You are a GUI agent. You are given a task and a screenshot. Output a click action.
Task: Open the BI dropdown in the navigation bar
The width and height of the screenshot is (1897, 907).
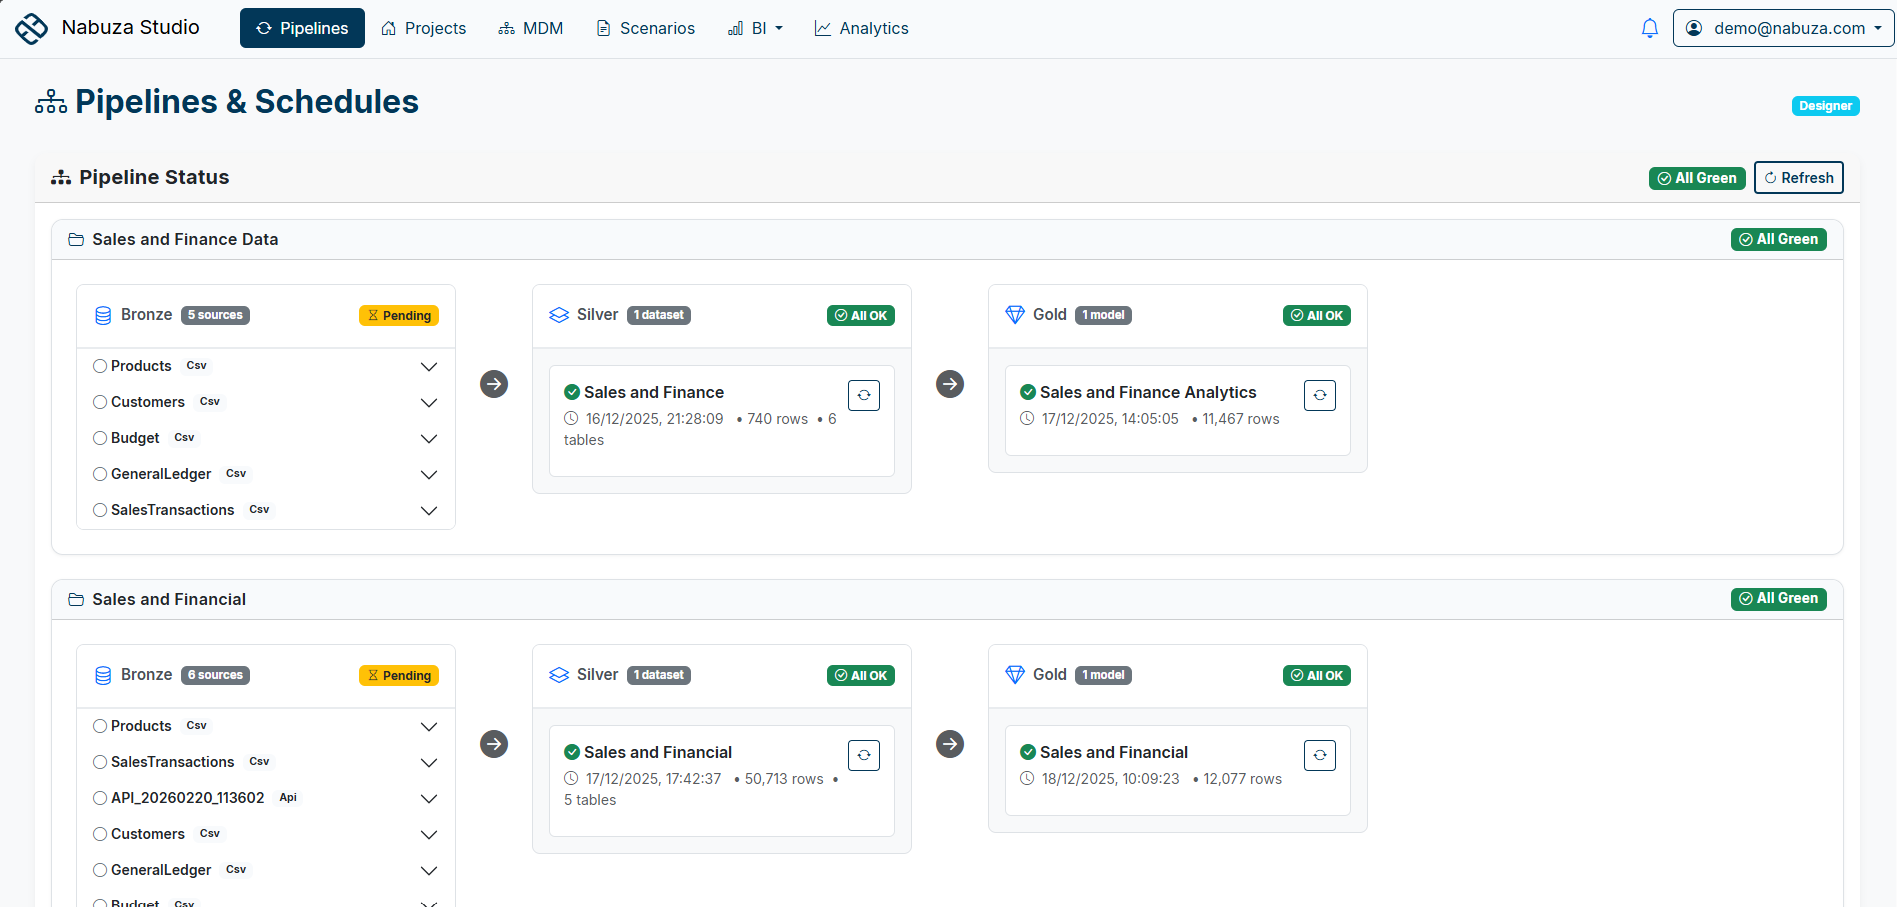point(755,27)
